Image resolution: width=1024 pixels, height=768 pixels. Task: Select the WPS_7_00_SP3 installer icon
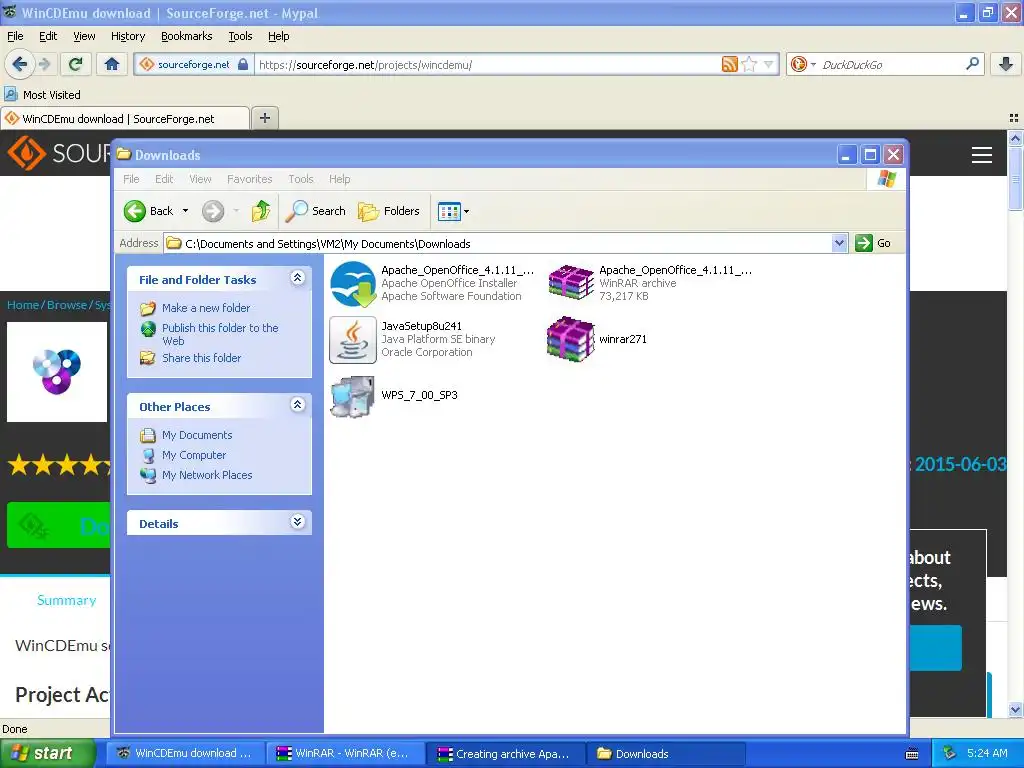click(353, 396)
